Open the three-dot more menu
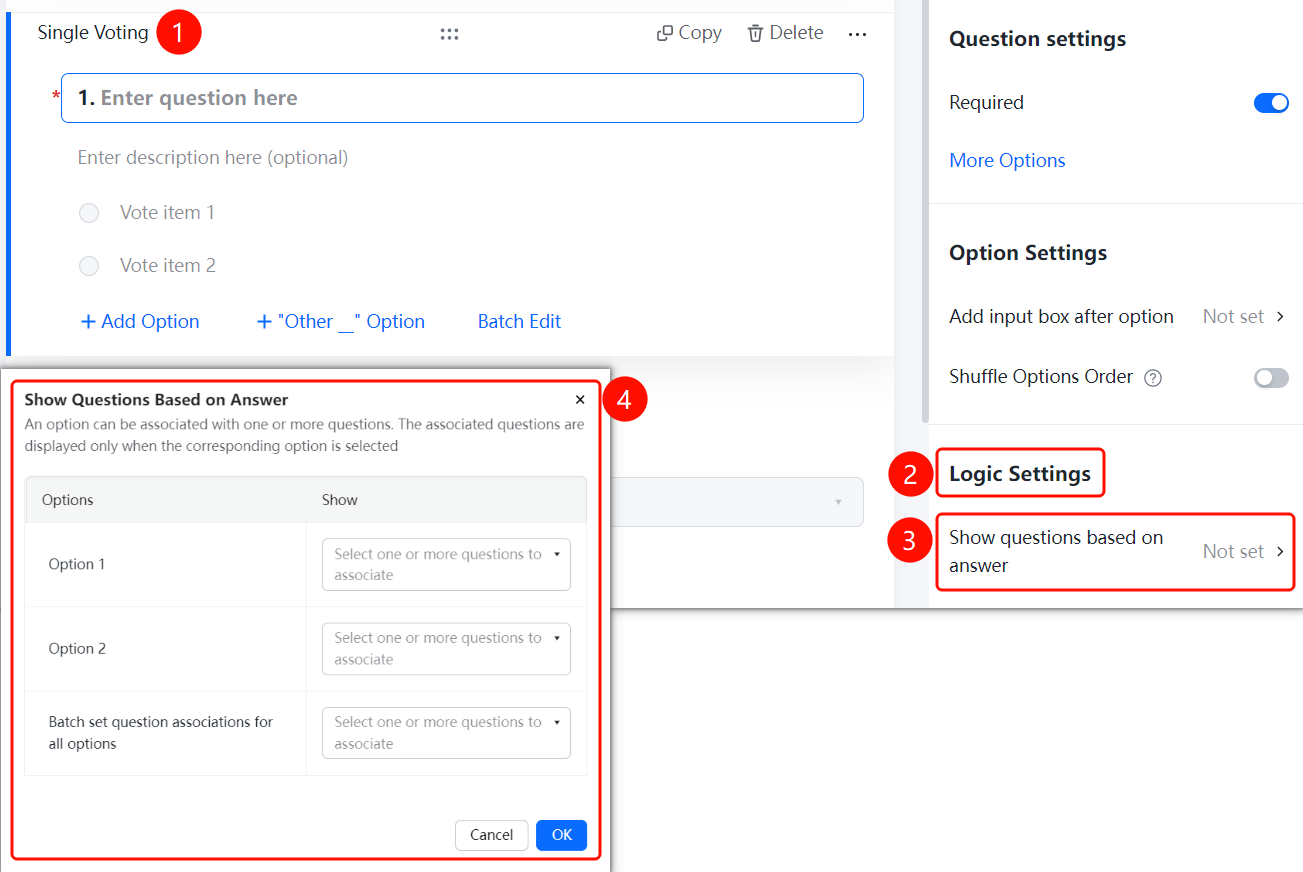 (857, 34)
